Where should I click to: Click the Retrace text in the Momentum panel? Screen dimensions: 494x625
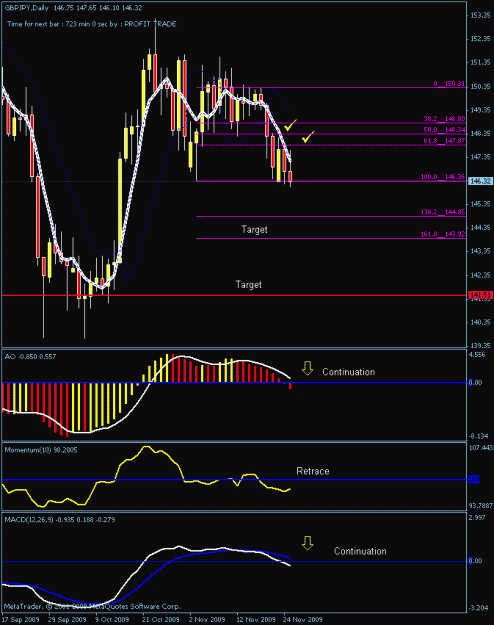coord(313,471)
